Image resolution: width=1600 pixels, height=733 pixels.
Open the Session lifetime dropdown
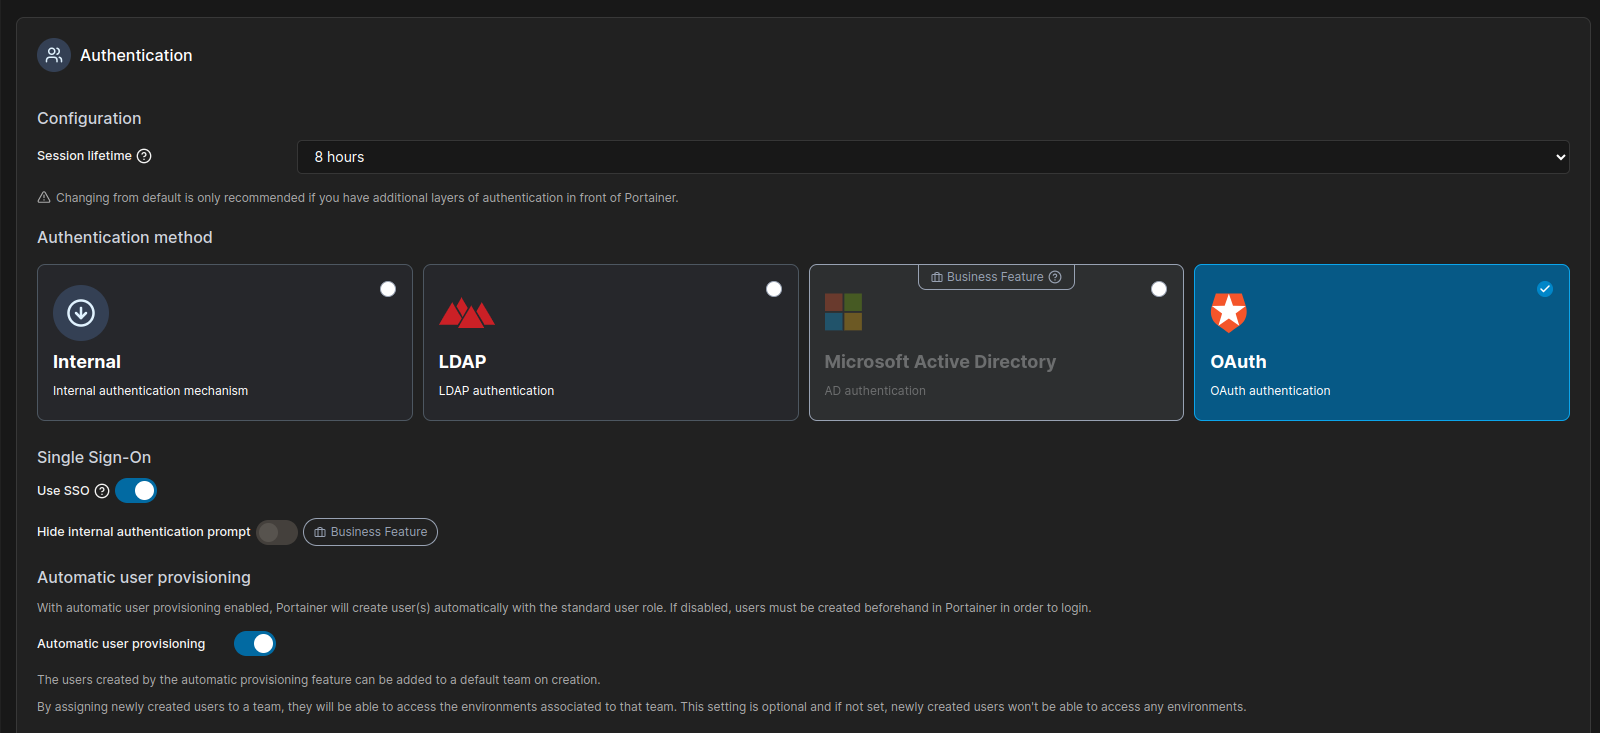932,157
